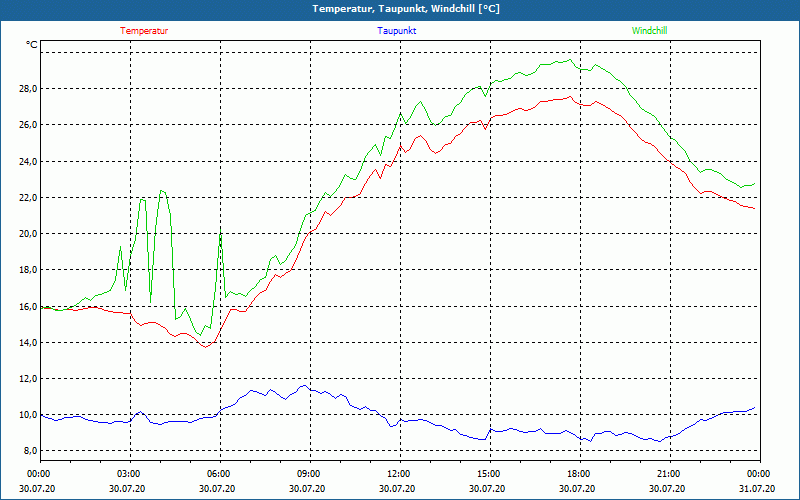Click the Windchill curve's peak near 18:00
This screenshot has height=500, width=800.
570,60
